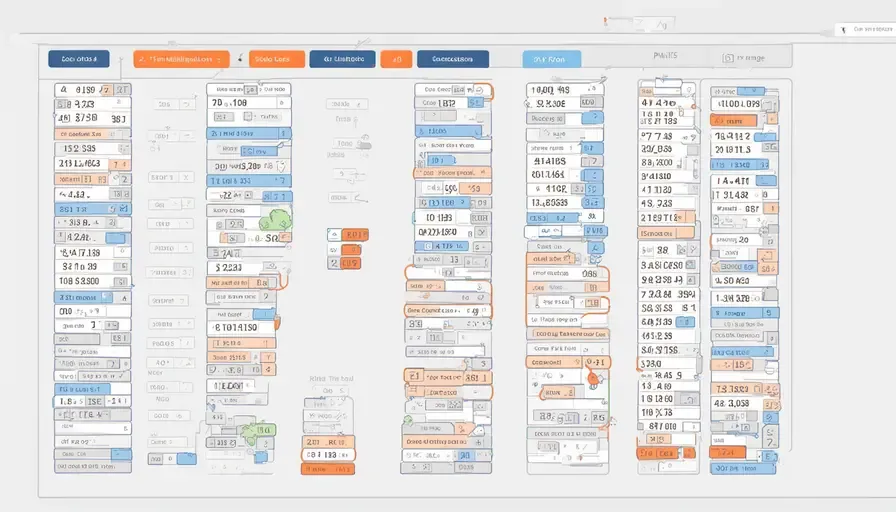Viewport: 896px width, 512px height.
Task: Select the orange "ISmocuos" row
Action: click(x=666, y=233)
